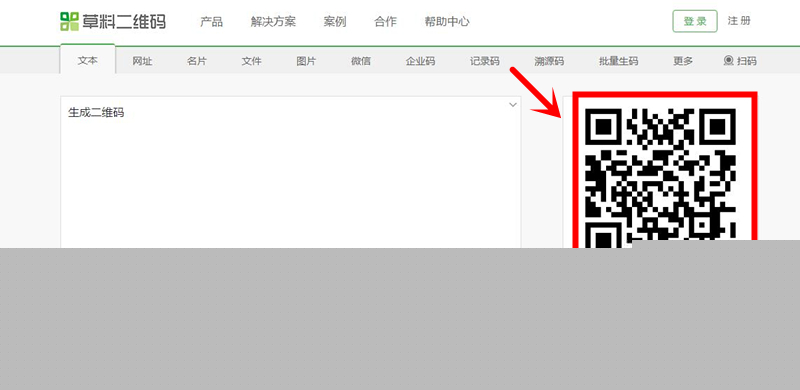Screen dimensions: 800x390
Task: Switch to the 文件 tab
Action: (x=252, y=61)
